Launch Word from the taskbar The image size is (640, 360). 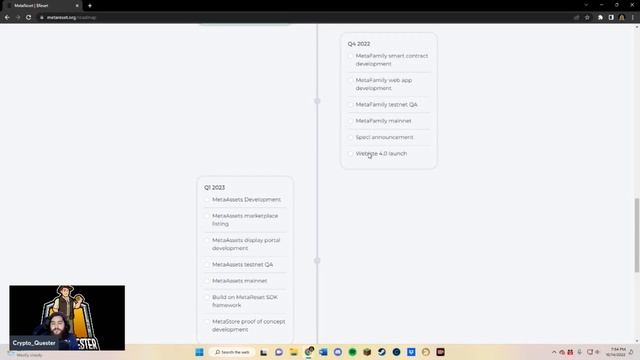pos(323,352)
